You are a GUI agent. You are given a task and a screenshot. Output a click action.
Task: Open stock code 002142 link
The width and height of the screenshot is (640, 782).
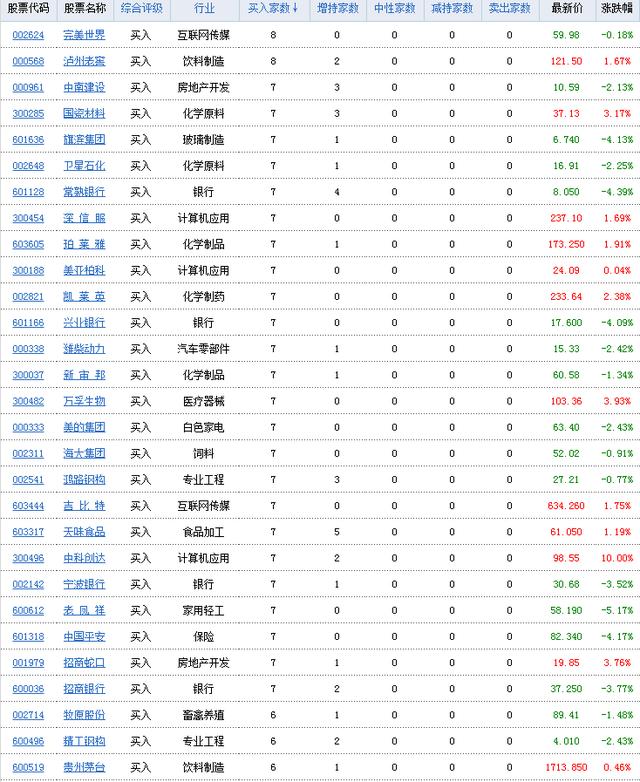pos(28,585)
